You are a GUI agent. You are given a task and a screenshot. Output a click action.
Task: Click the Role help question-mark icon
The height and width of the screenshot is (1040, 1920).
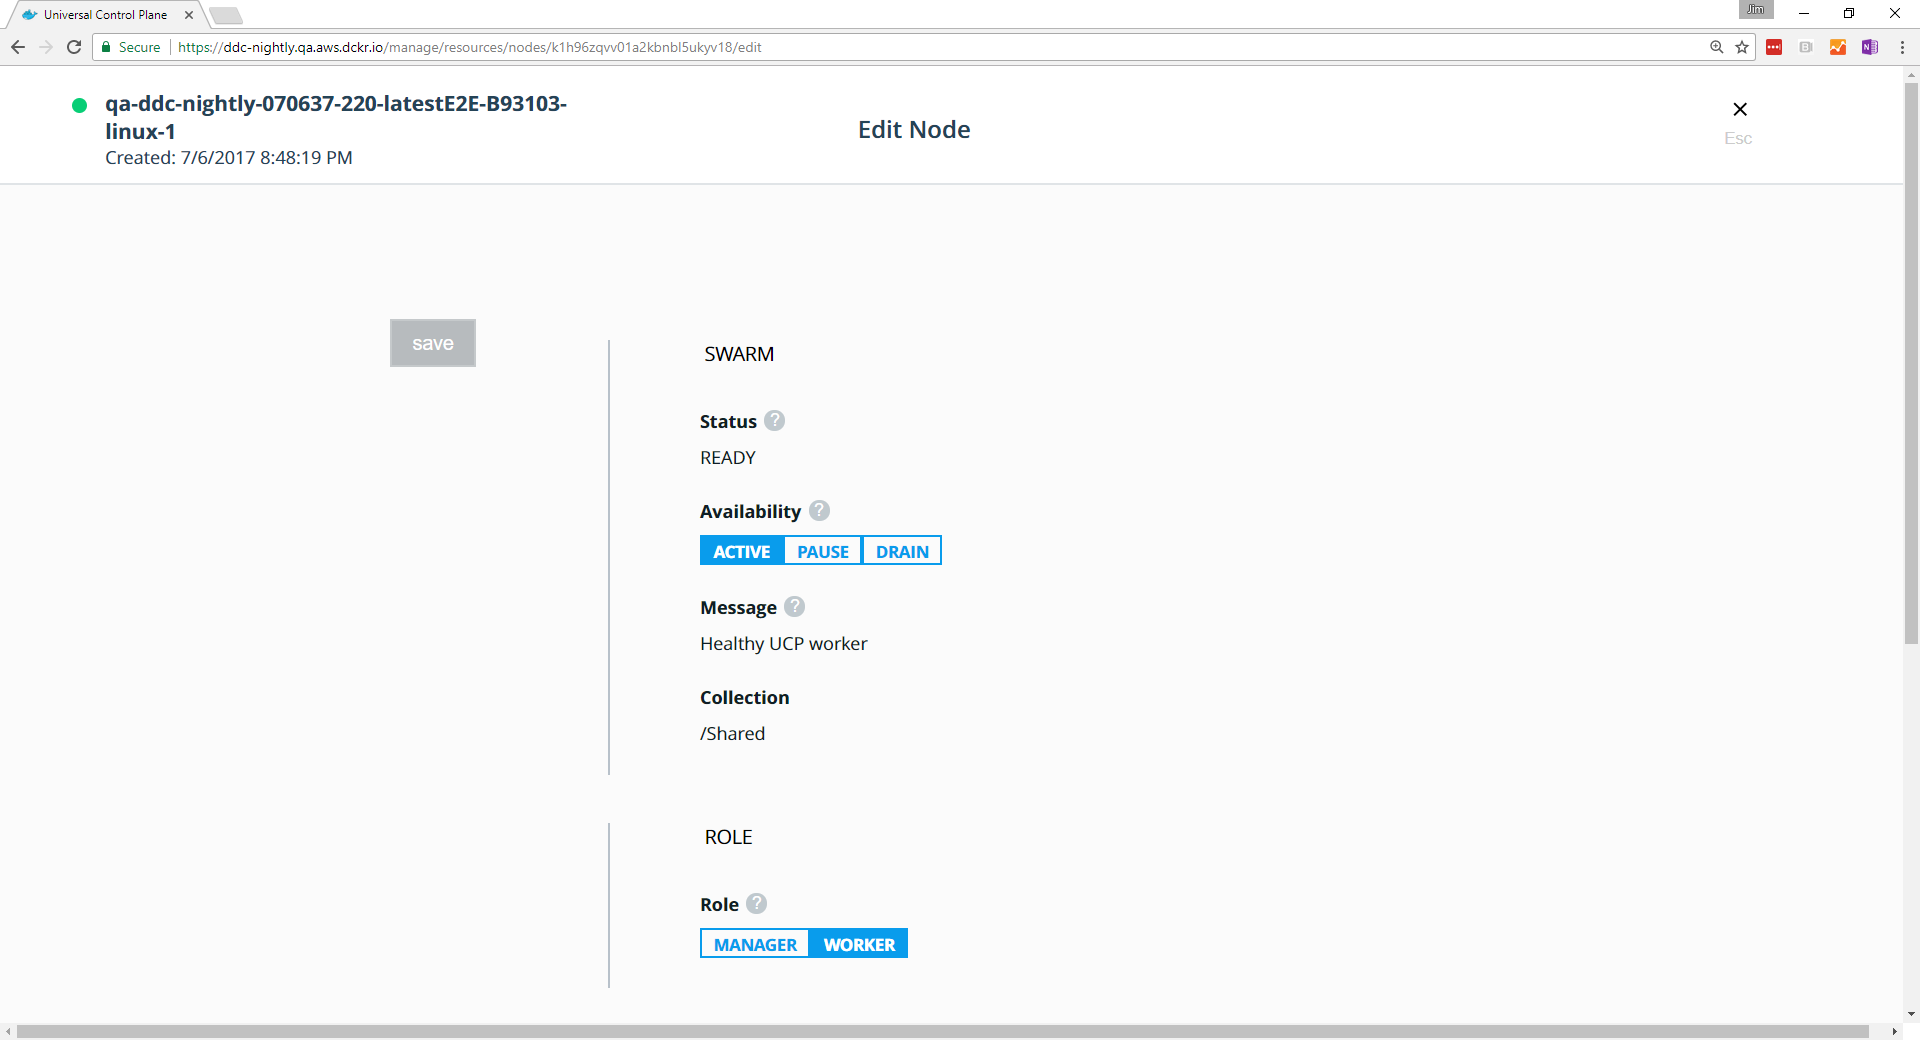pyautogui.click(x=757, y=904)
